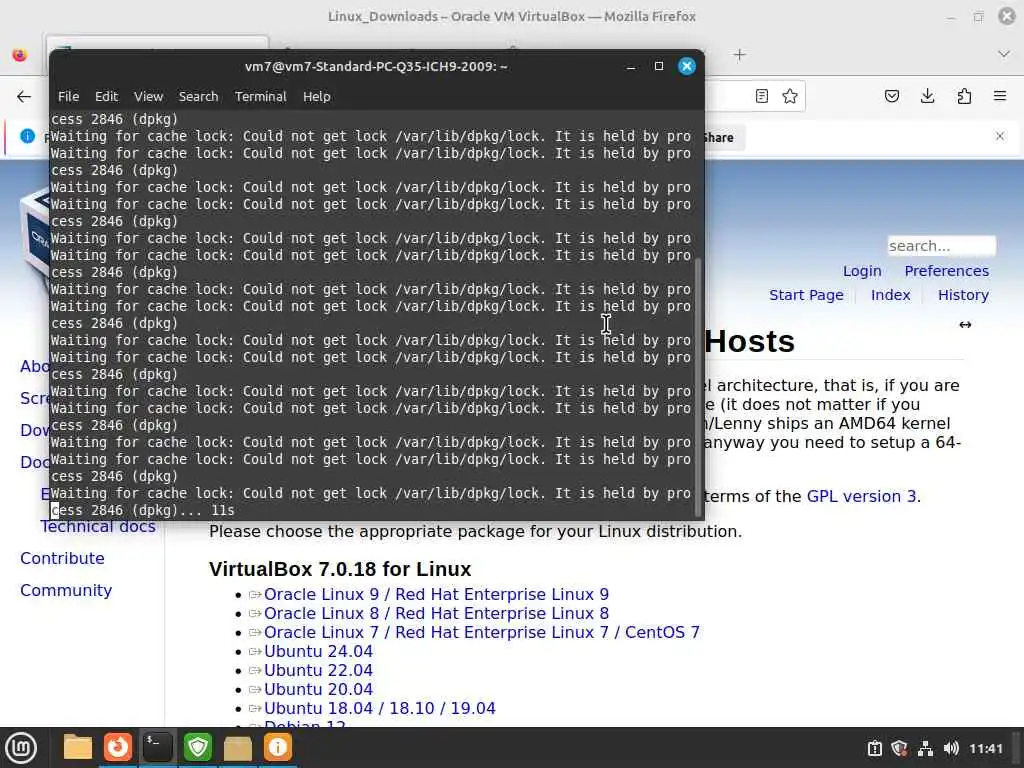1024x768 pixels.
Task: Click the VirtualBox search field
Action: [x=941, y=246]
